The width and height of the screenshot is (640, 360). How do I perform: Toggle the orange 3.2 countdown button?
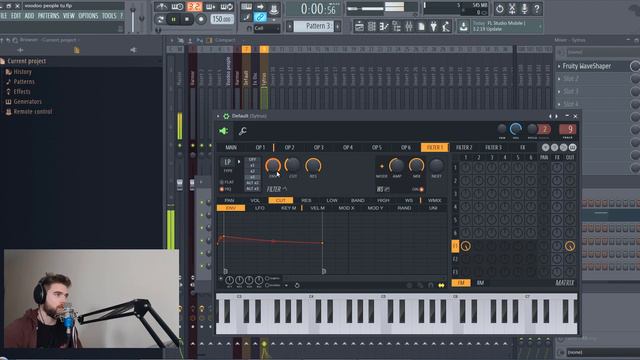click(195, 7)
